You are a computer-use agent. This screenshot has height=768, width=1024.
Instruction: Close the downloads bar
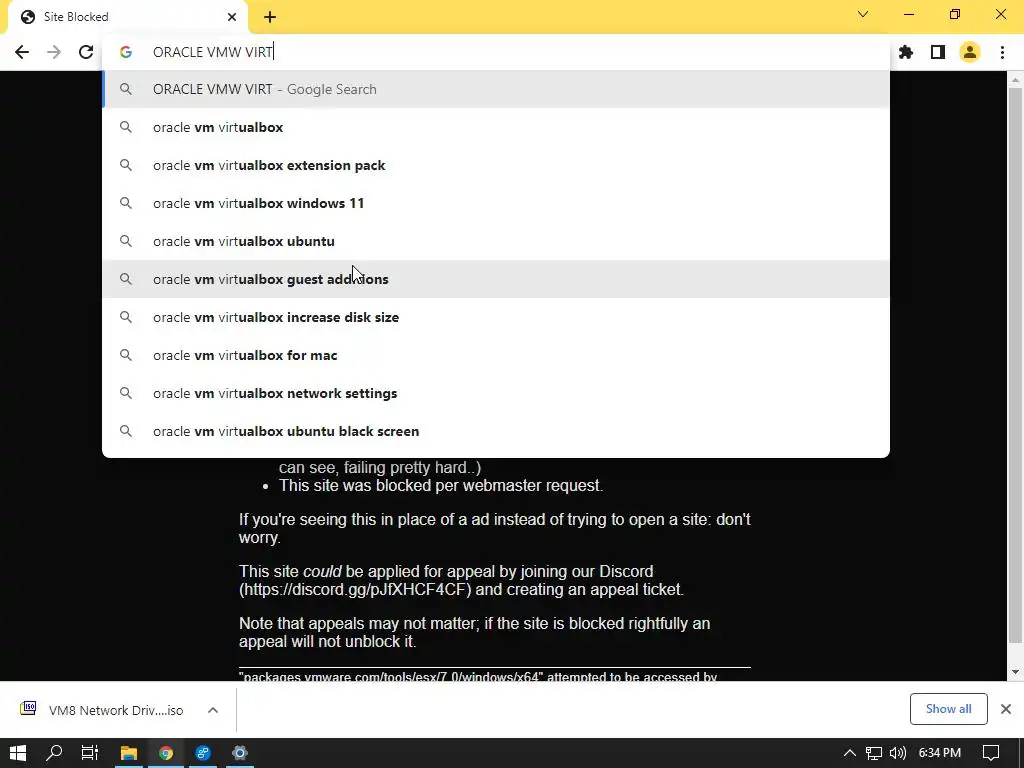[x=1006, y=709]
